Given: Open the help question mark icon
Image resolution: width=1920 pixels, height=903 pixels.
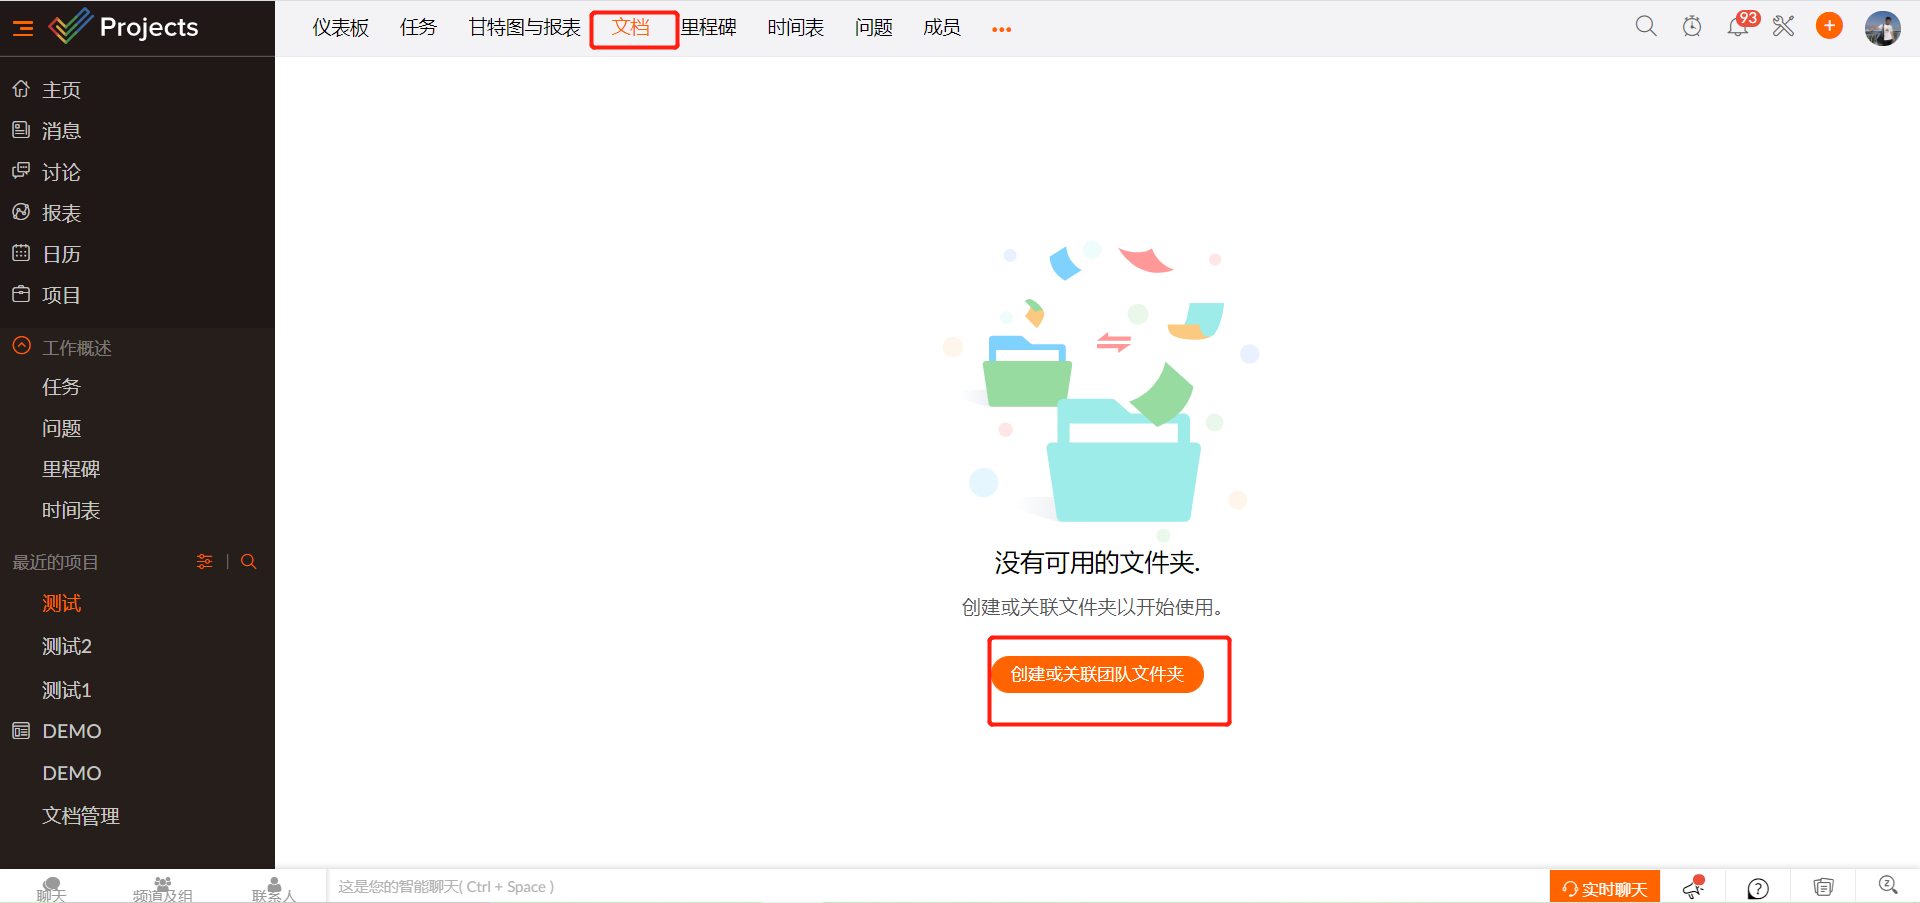Looking at the screenshot, I should pyautogui.click(x=1758, y=888).
